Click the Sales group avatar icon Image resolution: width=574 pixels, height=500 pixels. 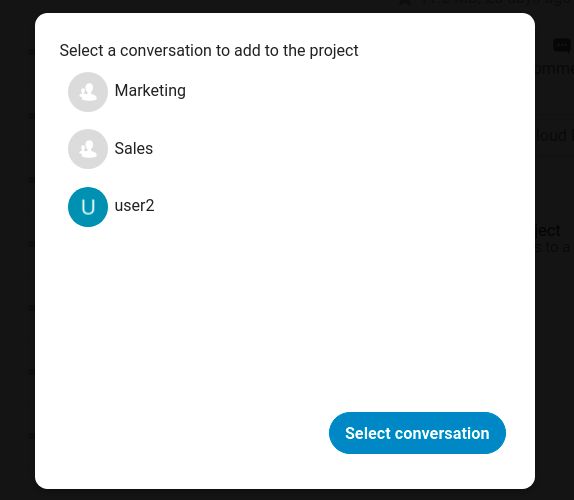[88, 149]
